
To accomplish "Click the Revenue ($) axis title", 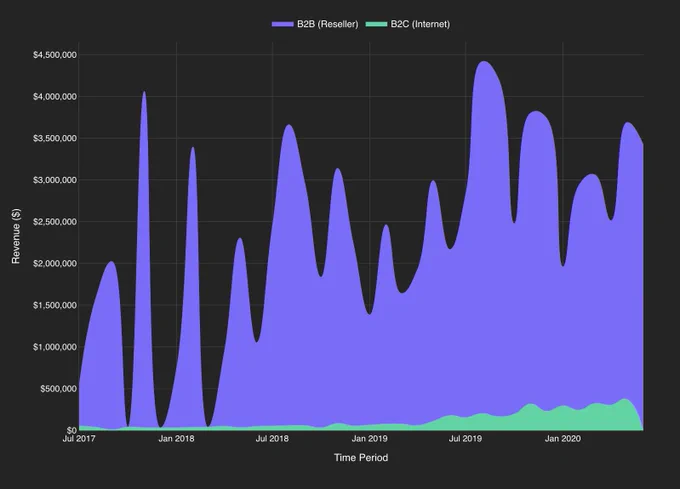I will tap(16, 236).
